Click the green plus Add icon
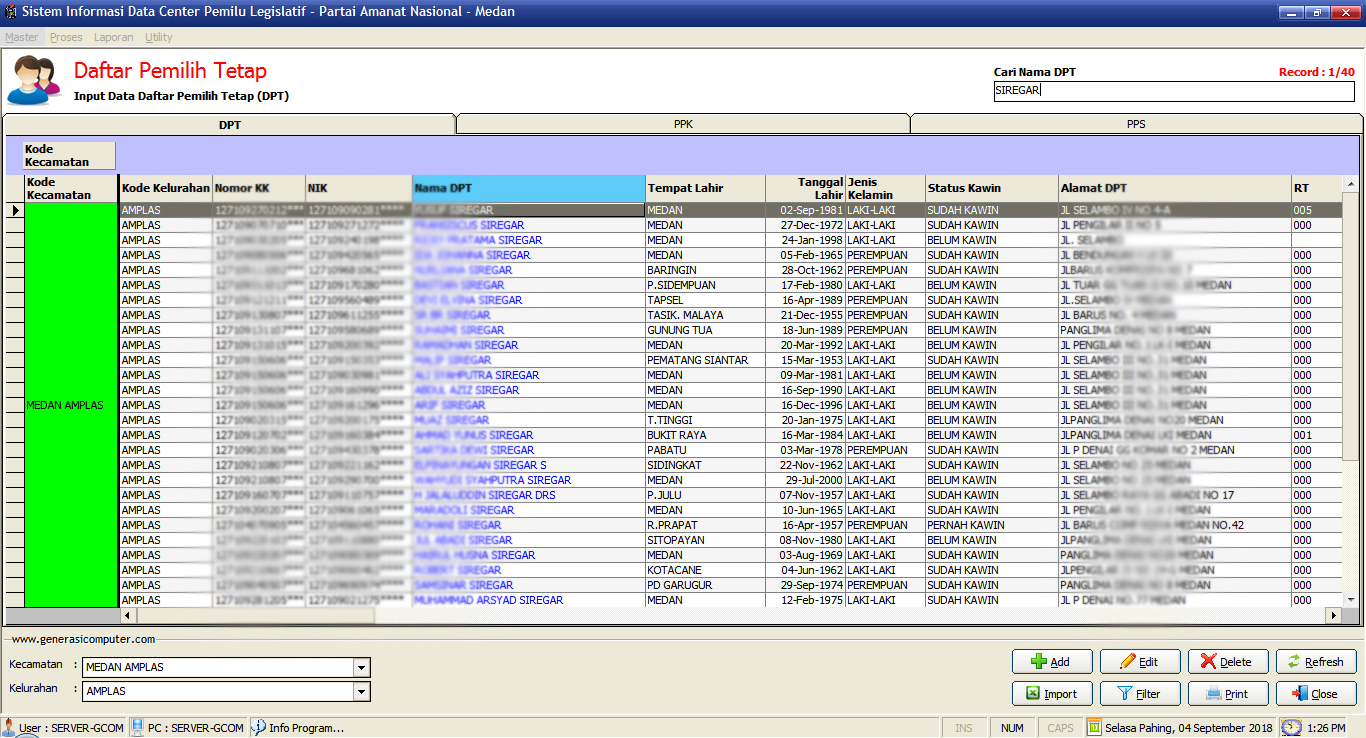The image size is (1366, 738). point(1039,662)
